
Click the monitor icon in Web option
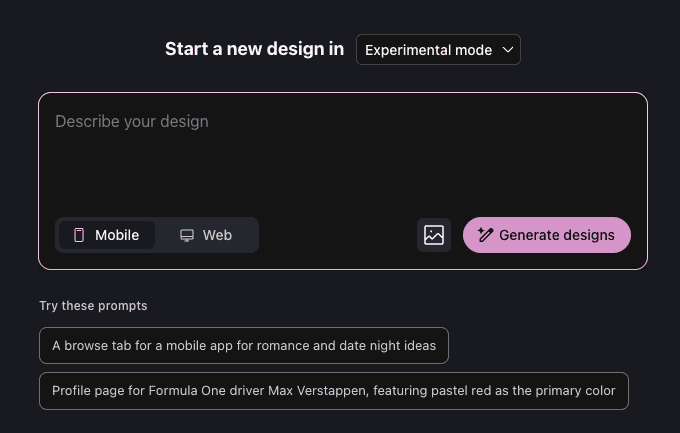point(187,235)
